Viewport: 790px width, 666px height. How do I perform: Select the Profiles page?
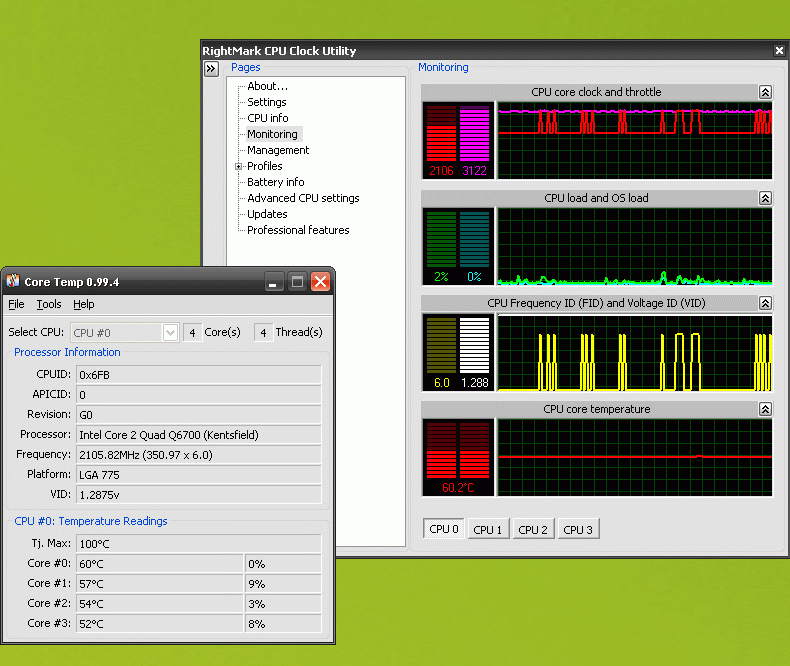[265, 166]
